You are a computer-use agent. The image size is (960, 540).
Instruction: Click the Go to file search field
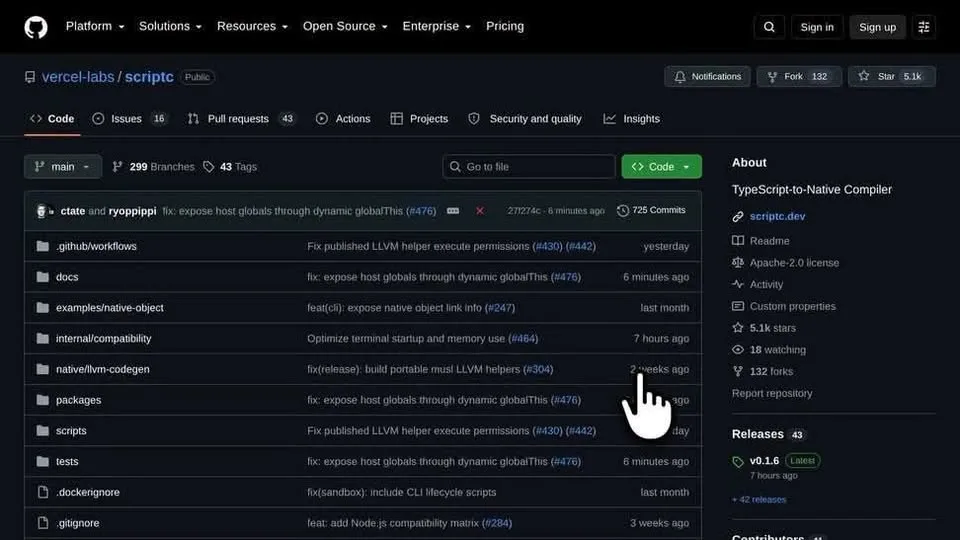click(529, 167)
